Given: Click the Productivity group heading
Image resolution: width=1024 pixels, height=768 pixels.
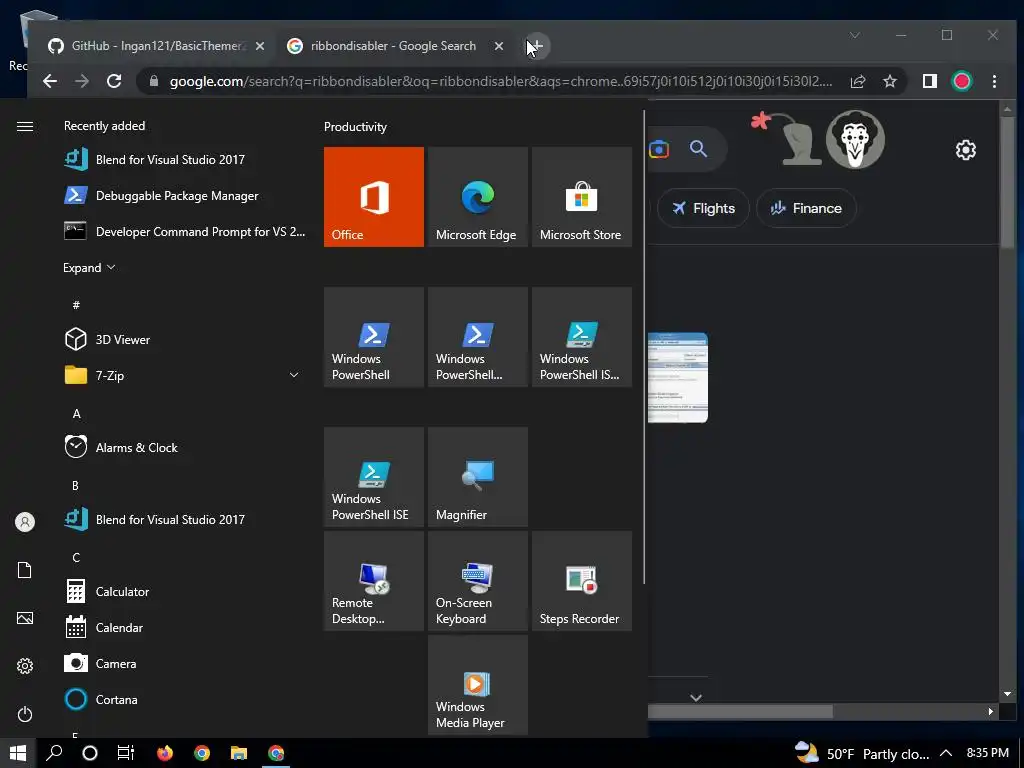Looking at the screenshot, I should [355, 127].
